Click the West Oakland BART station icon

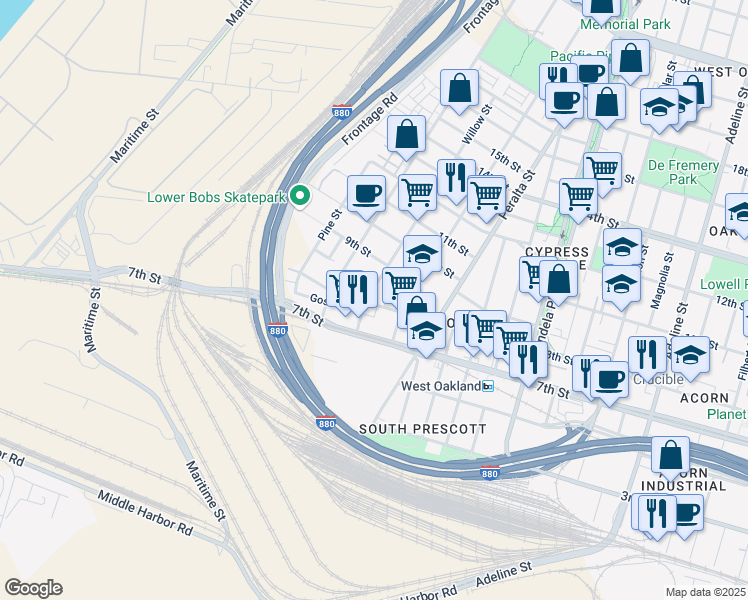click(x=488, y=386)
